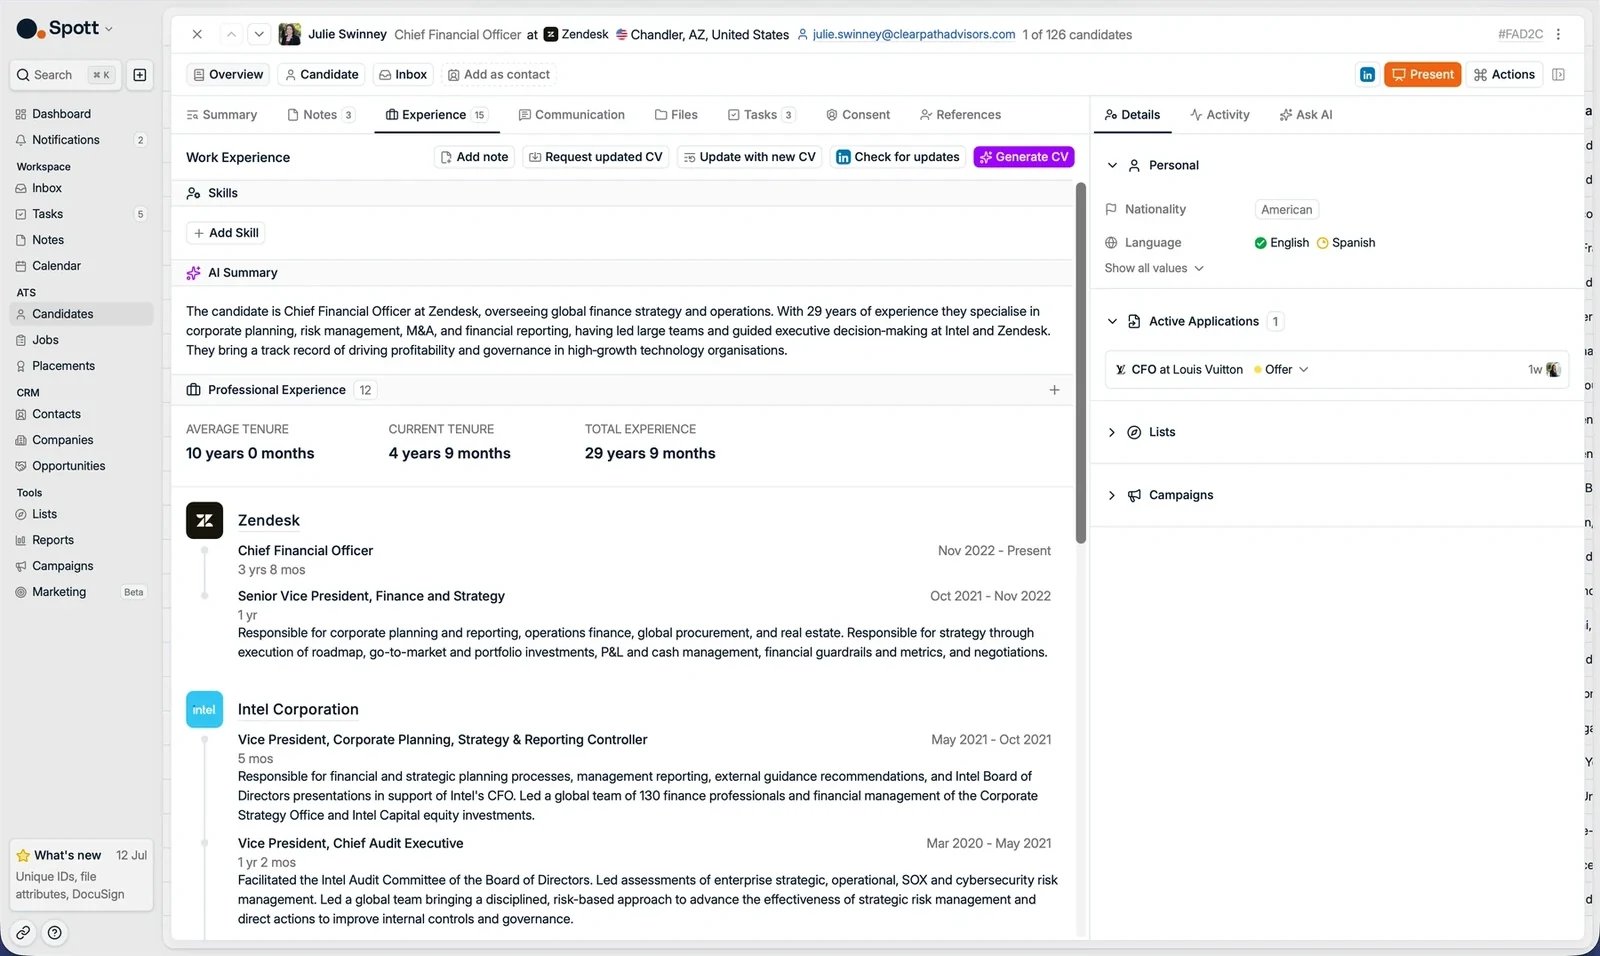Click Check for updates

pos(897,157)
